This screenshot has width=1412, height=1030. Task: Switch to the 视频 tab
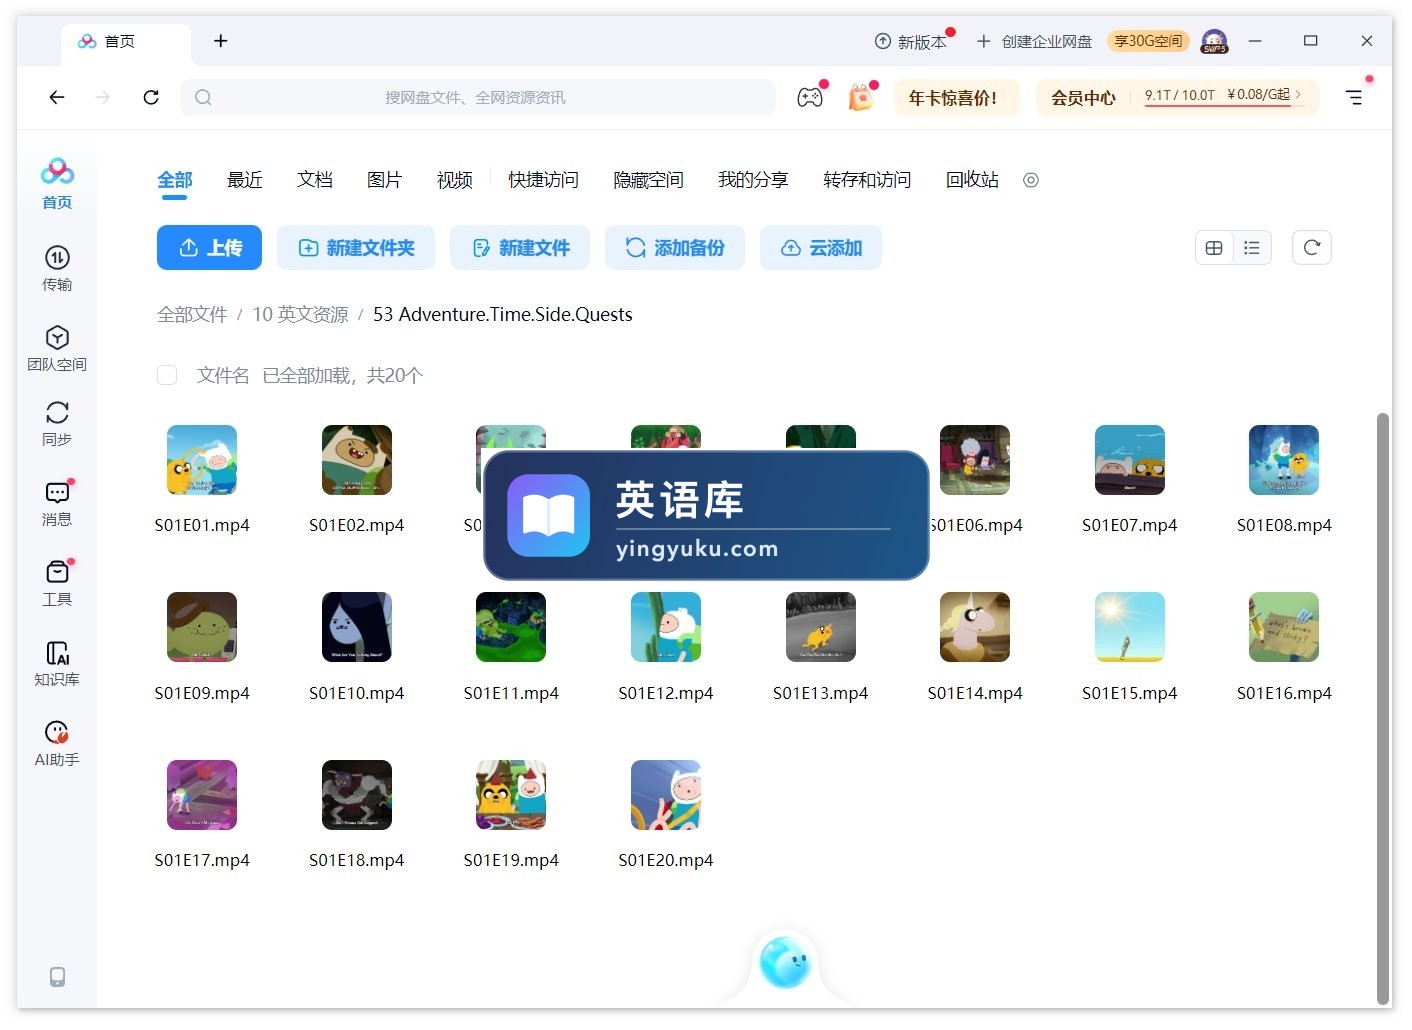(x=455, y=180)
